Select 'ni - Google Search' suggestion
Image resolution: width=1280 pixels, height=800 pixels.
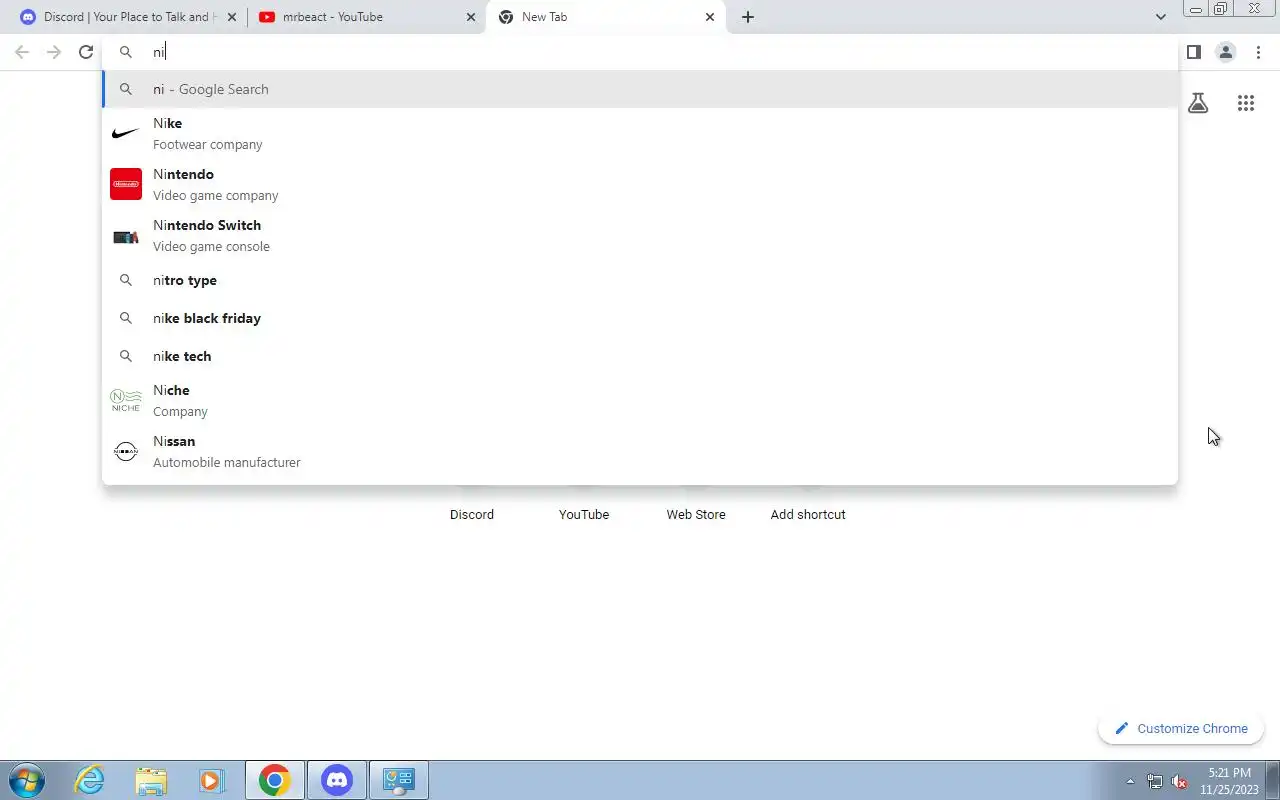click(640, 89)
